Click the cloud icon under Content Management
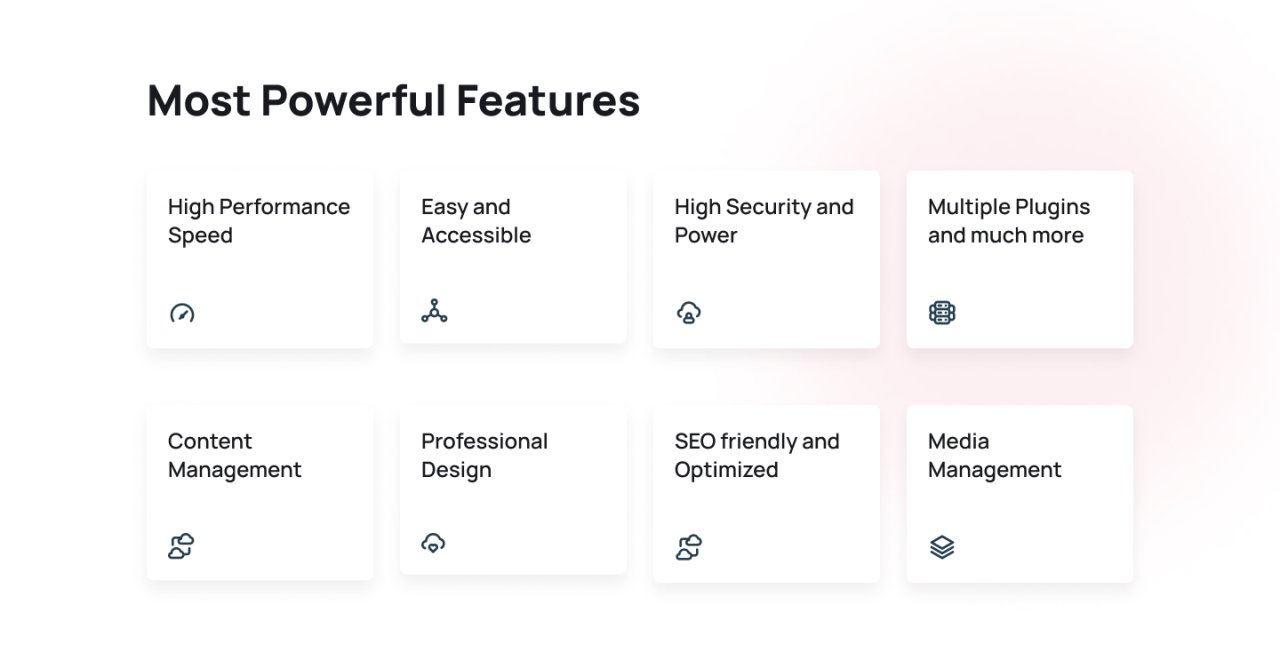1280x668 pixels. tap(181, 547)
